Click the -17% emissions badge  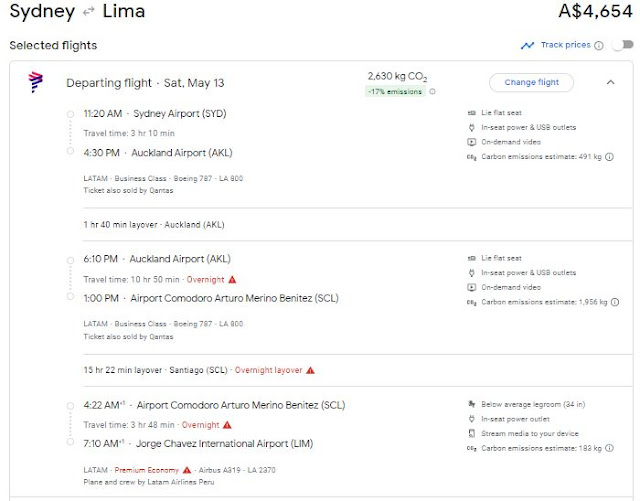[x=395, y=91]
